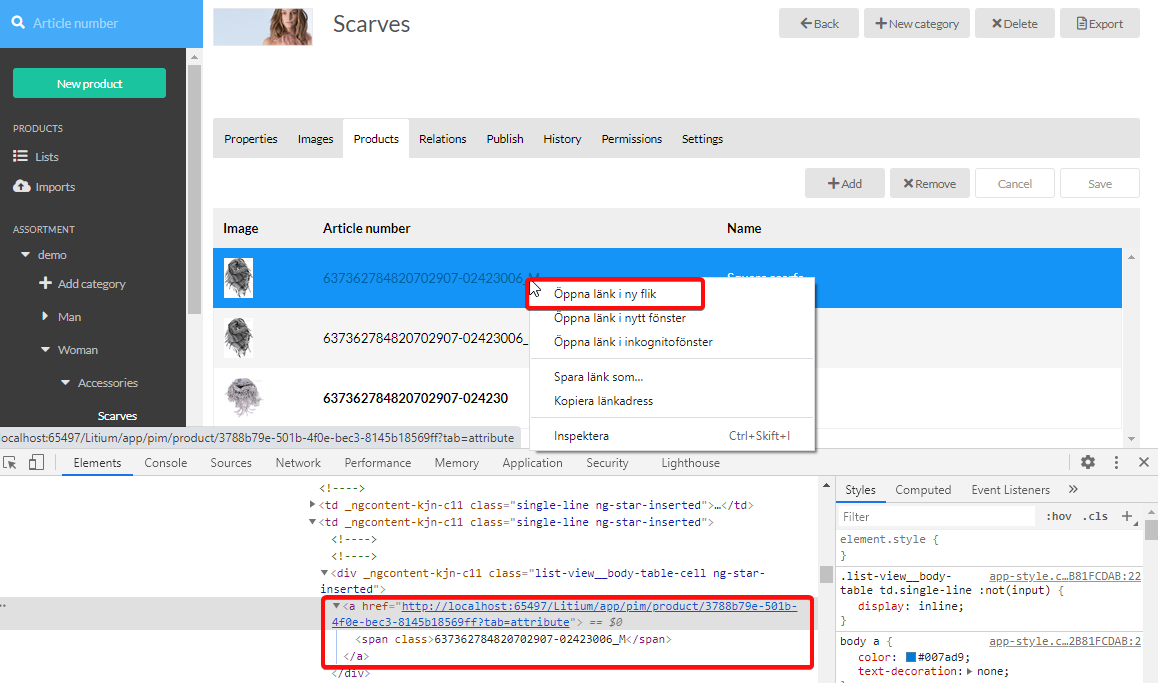Collapse the demo assortment node
1158x683 pixels.
click(x=26, y=255)
